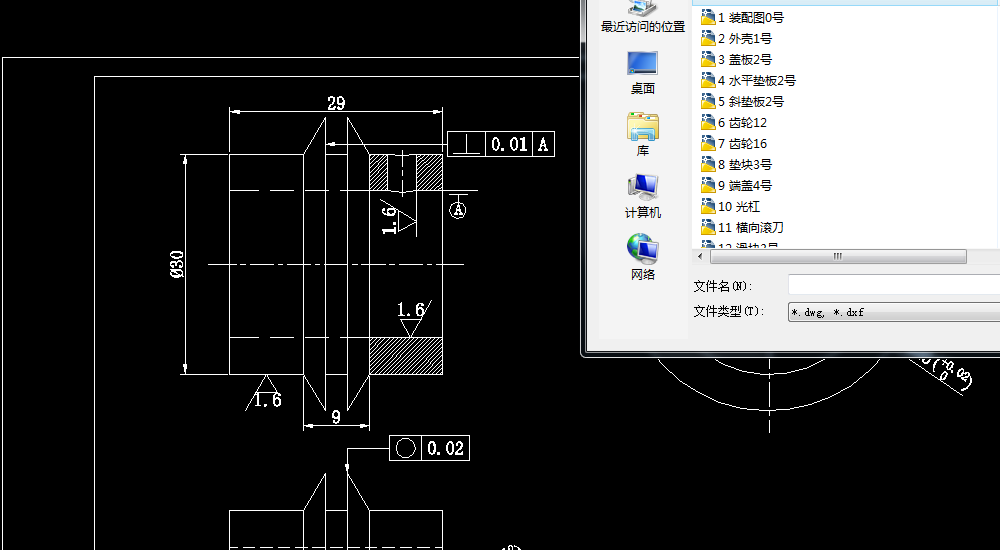Click the 29 dimension text in drawing
The image size is (1000, 550).
coord(336,103)
